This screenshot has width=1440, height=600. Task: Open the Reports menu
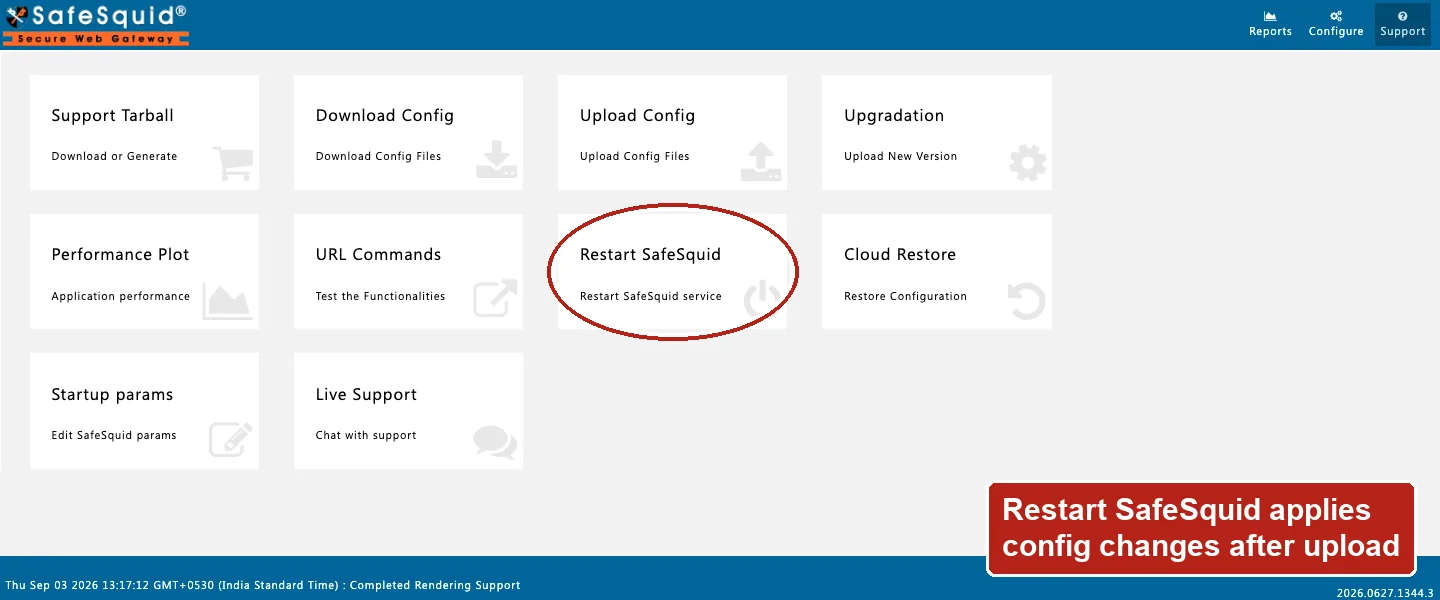coord(1270,25)
